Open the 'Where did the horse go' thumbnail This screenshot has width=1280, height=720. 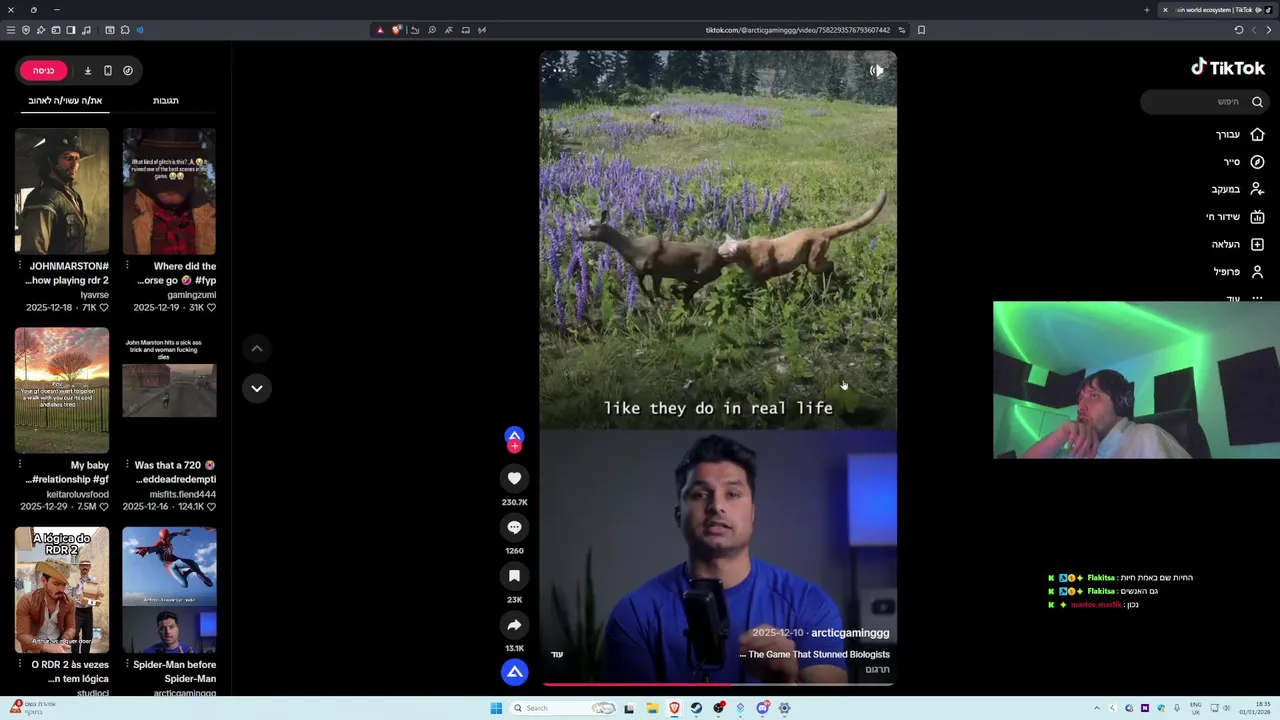click(x=169, y=191)
